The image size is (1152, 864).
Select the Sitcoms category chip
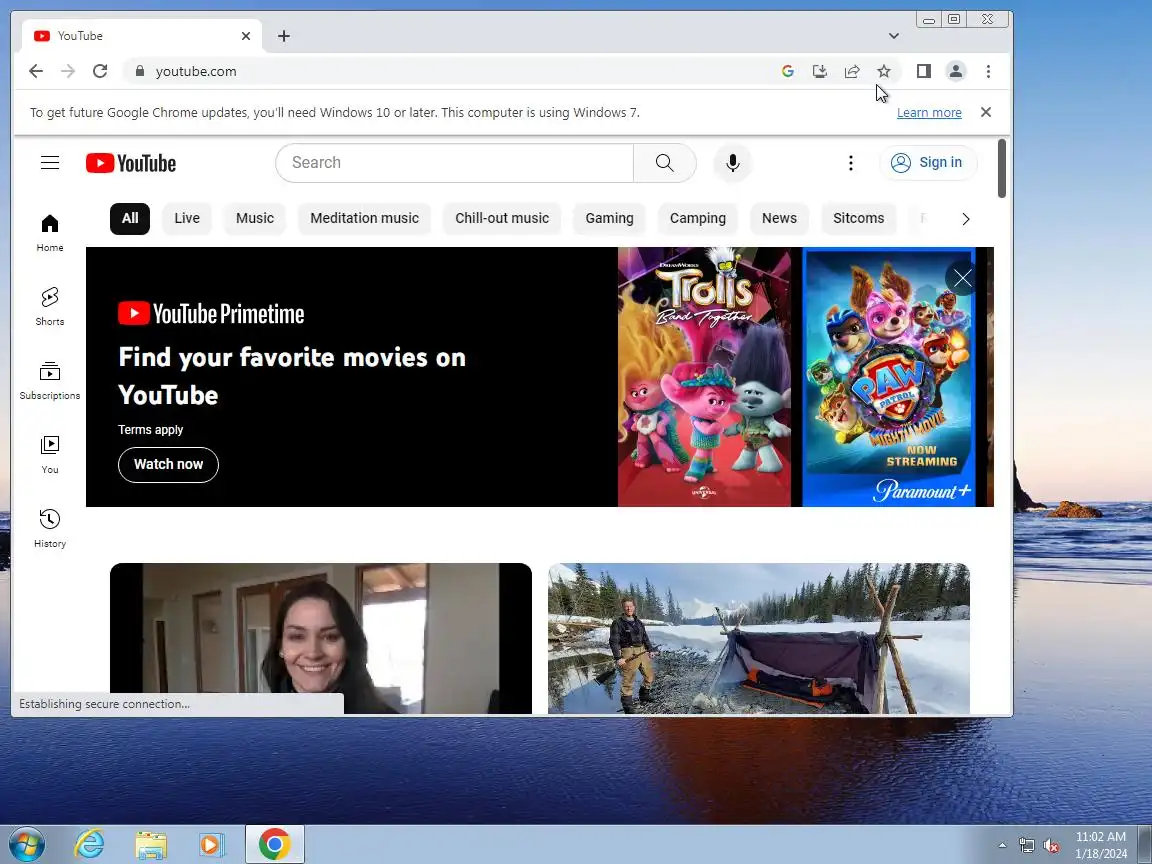tap(858, 218)
